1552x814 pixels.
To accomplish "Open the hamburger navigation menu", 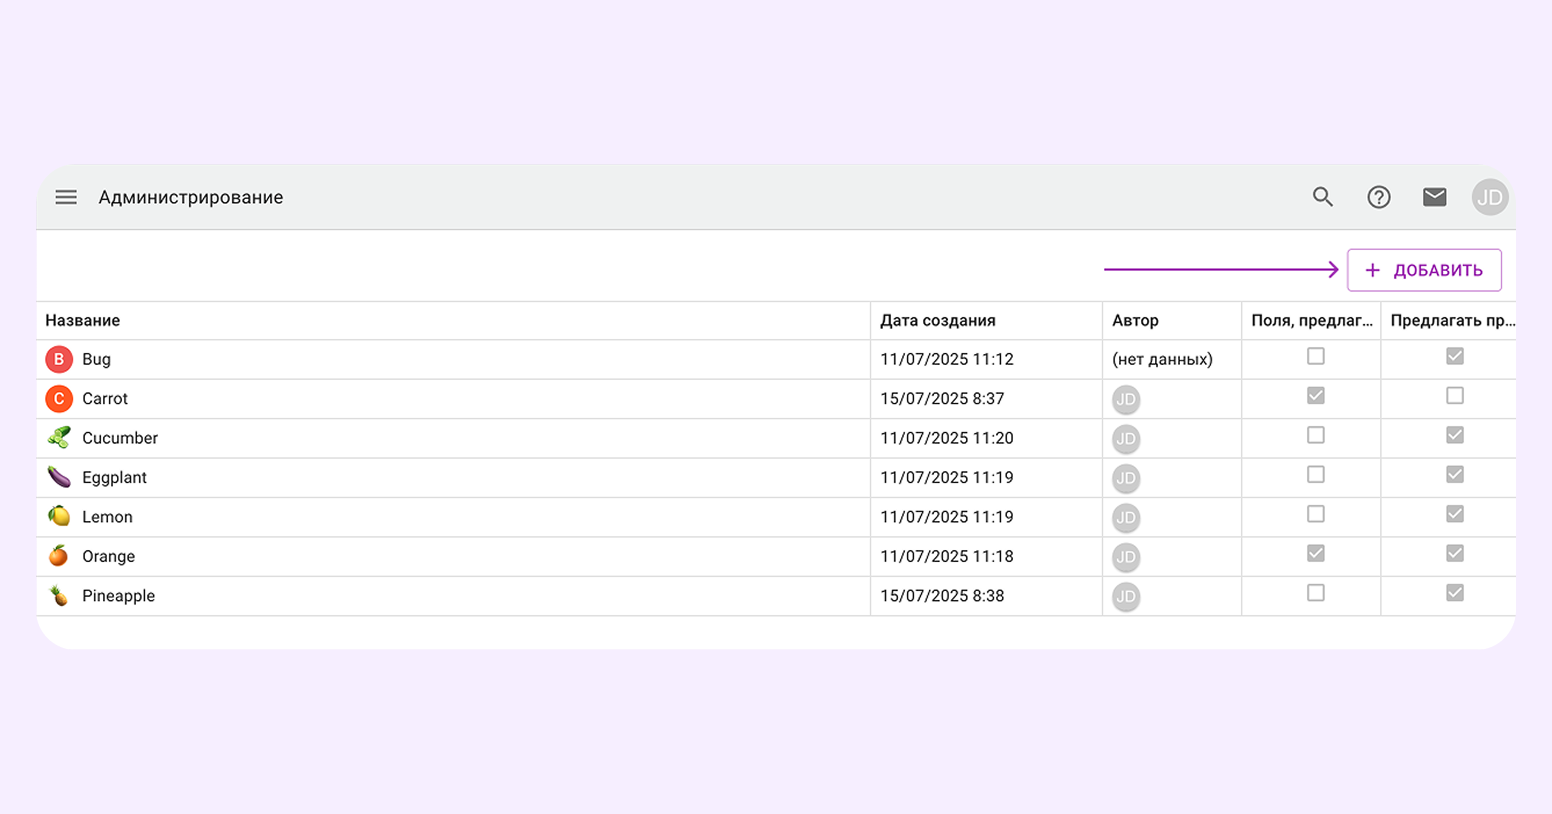I will pyautogui.click(x=66, y=197).
